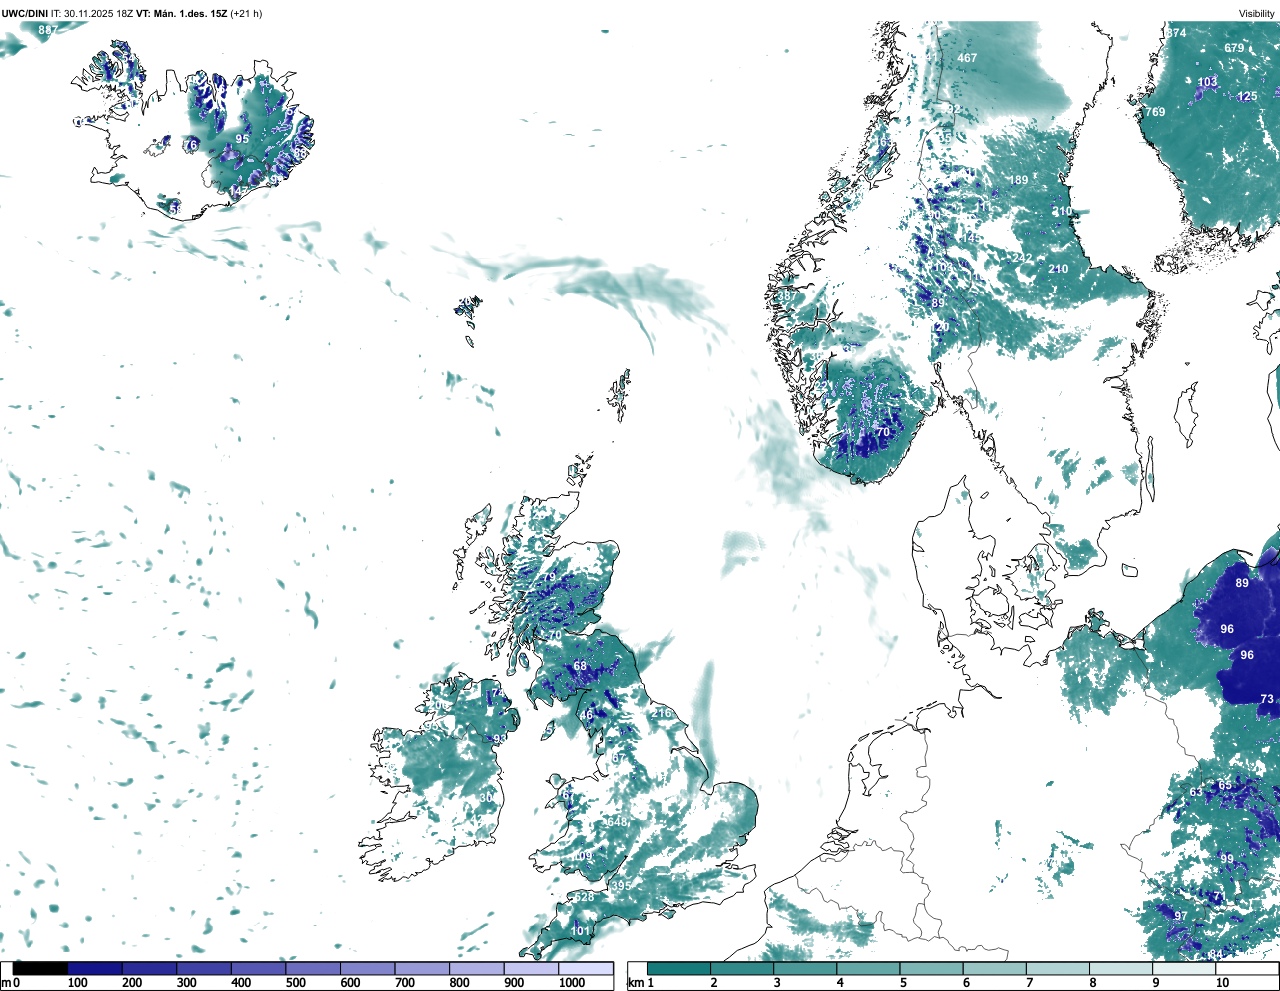Click the "242" value over Sweden

(x=1022, y=258)
